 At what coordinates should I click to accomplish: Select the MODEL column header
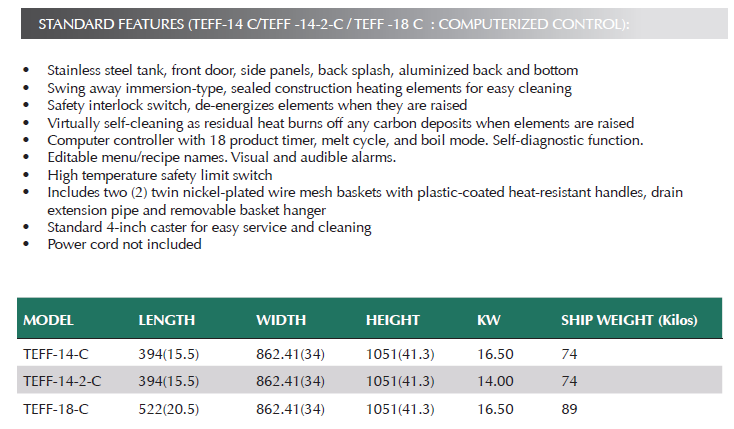point(48,320)
